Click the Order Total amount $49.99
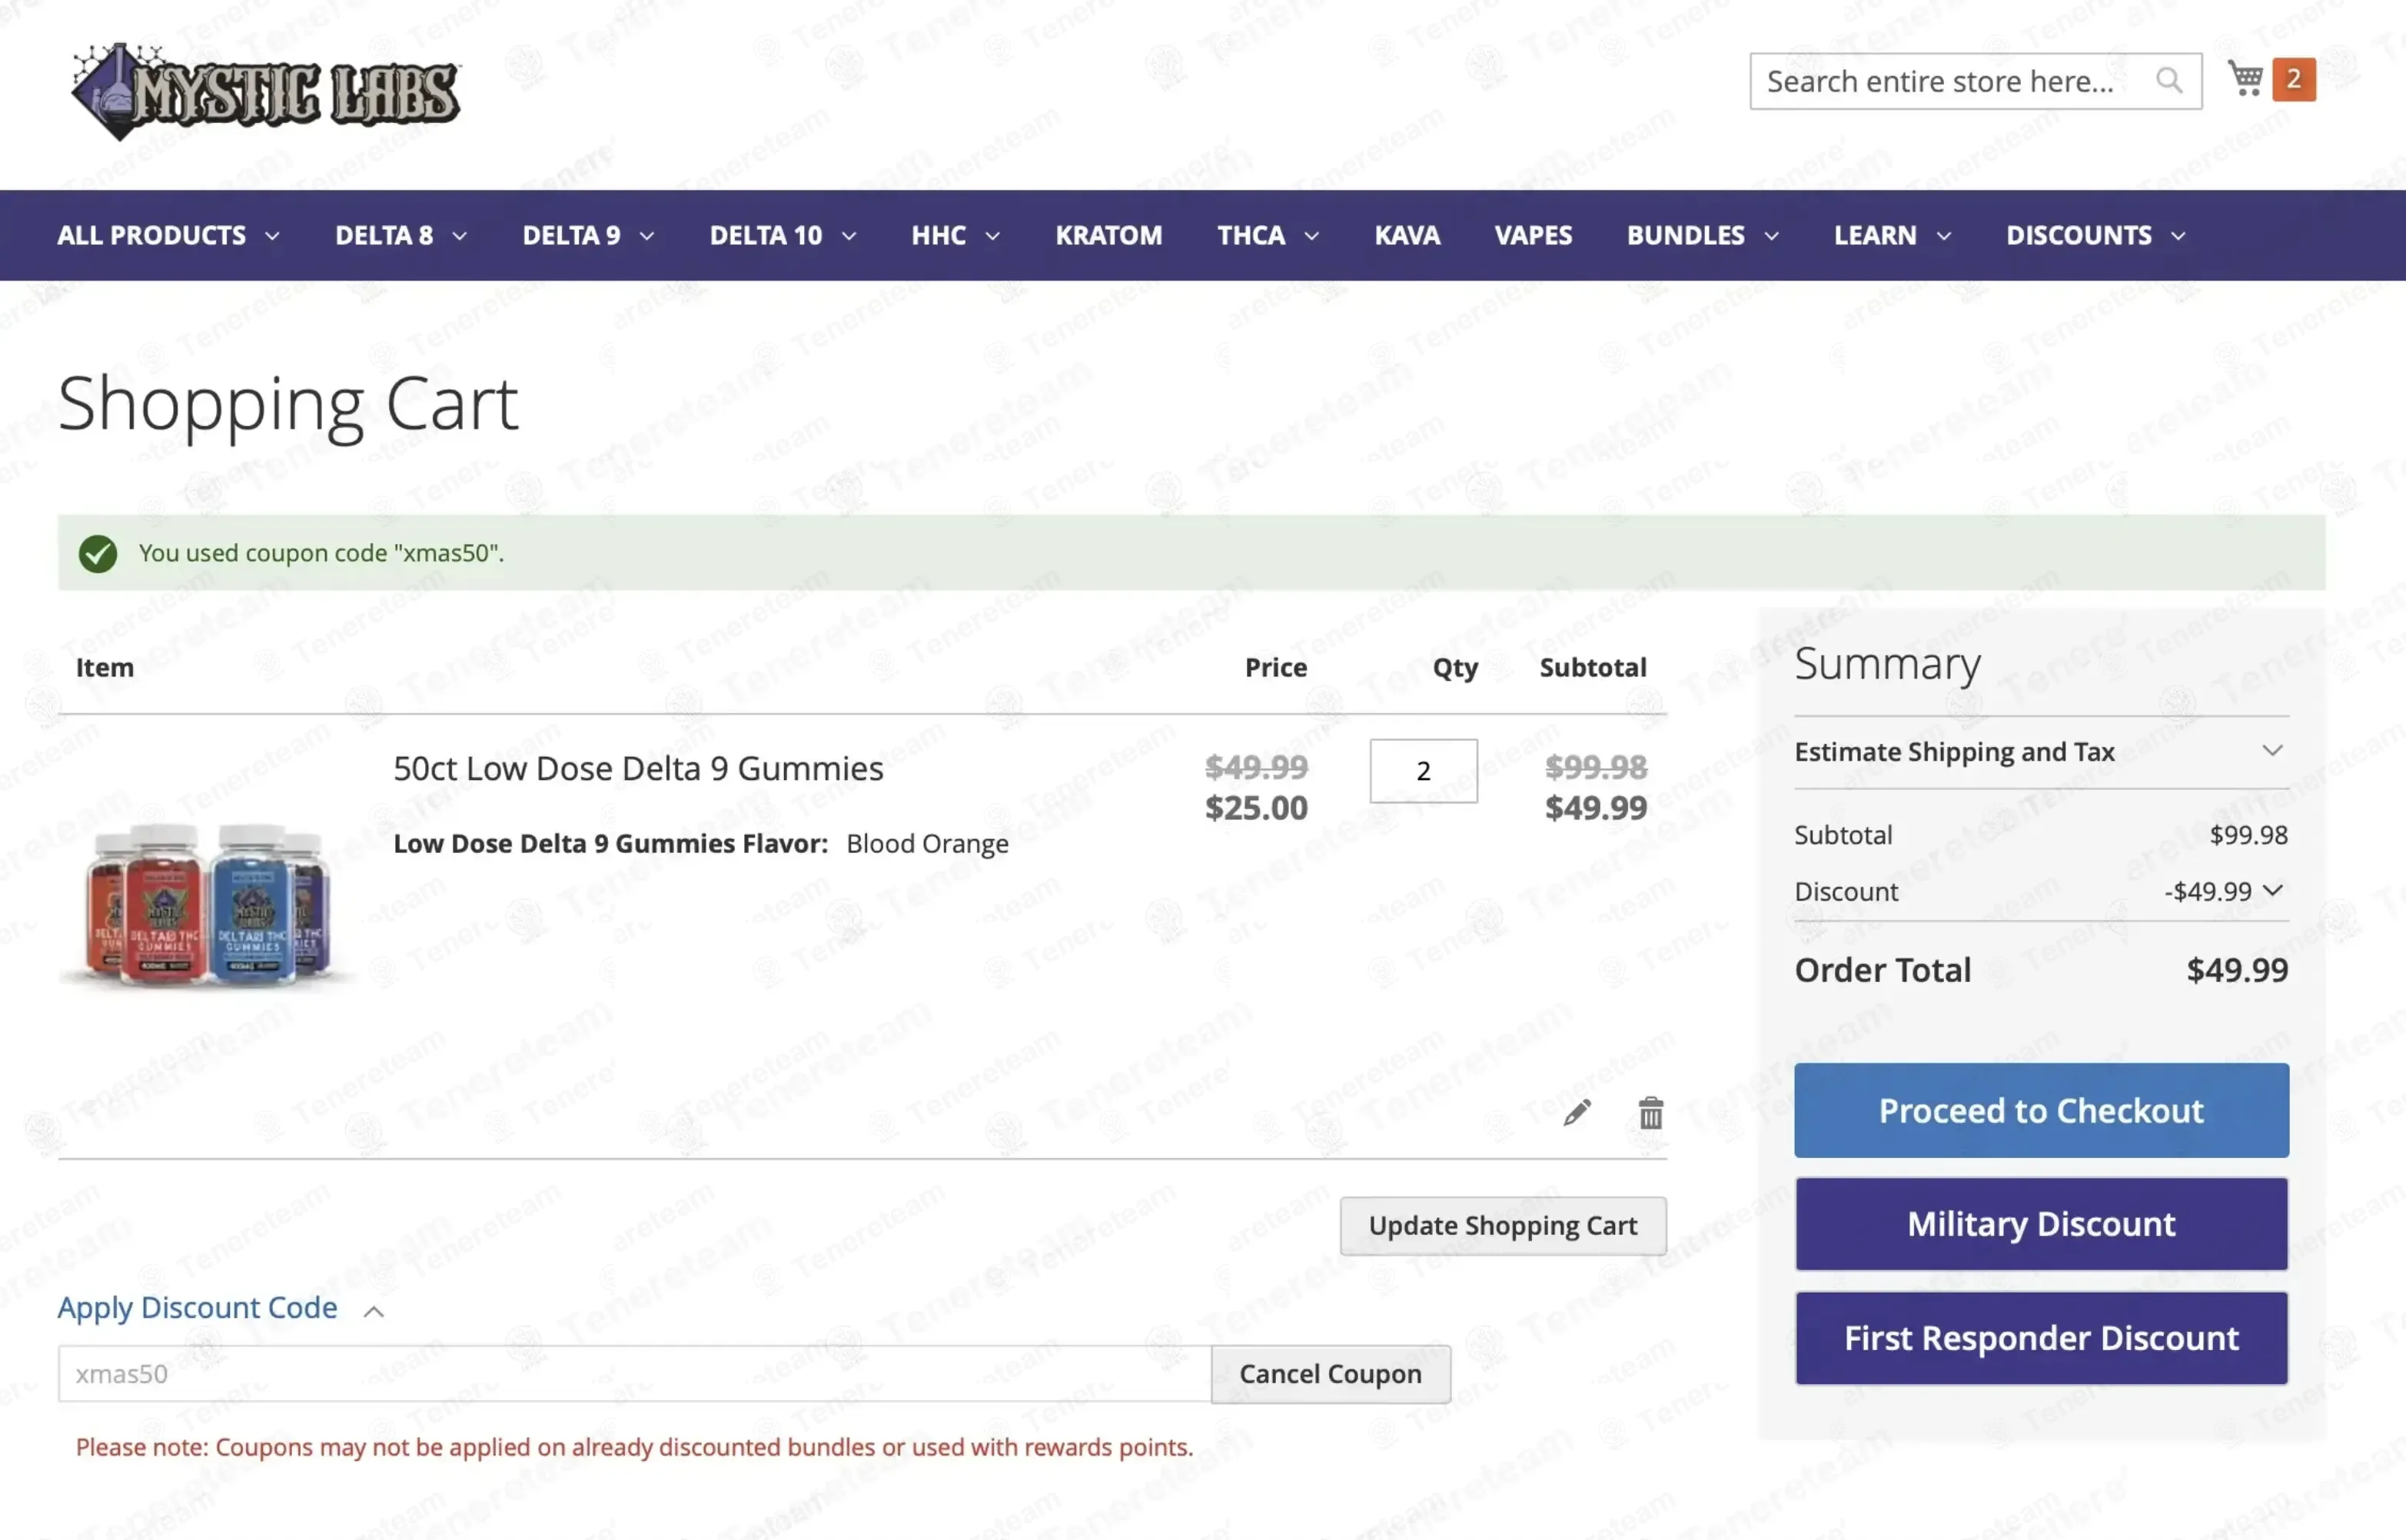Viewport: 2406px width, 1540px height. pyautogui.click(x=2237, y=969)
